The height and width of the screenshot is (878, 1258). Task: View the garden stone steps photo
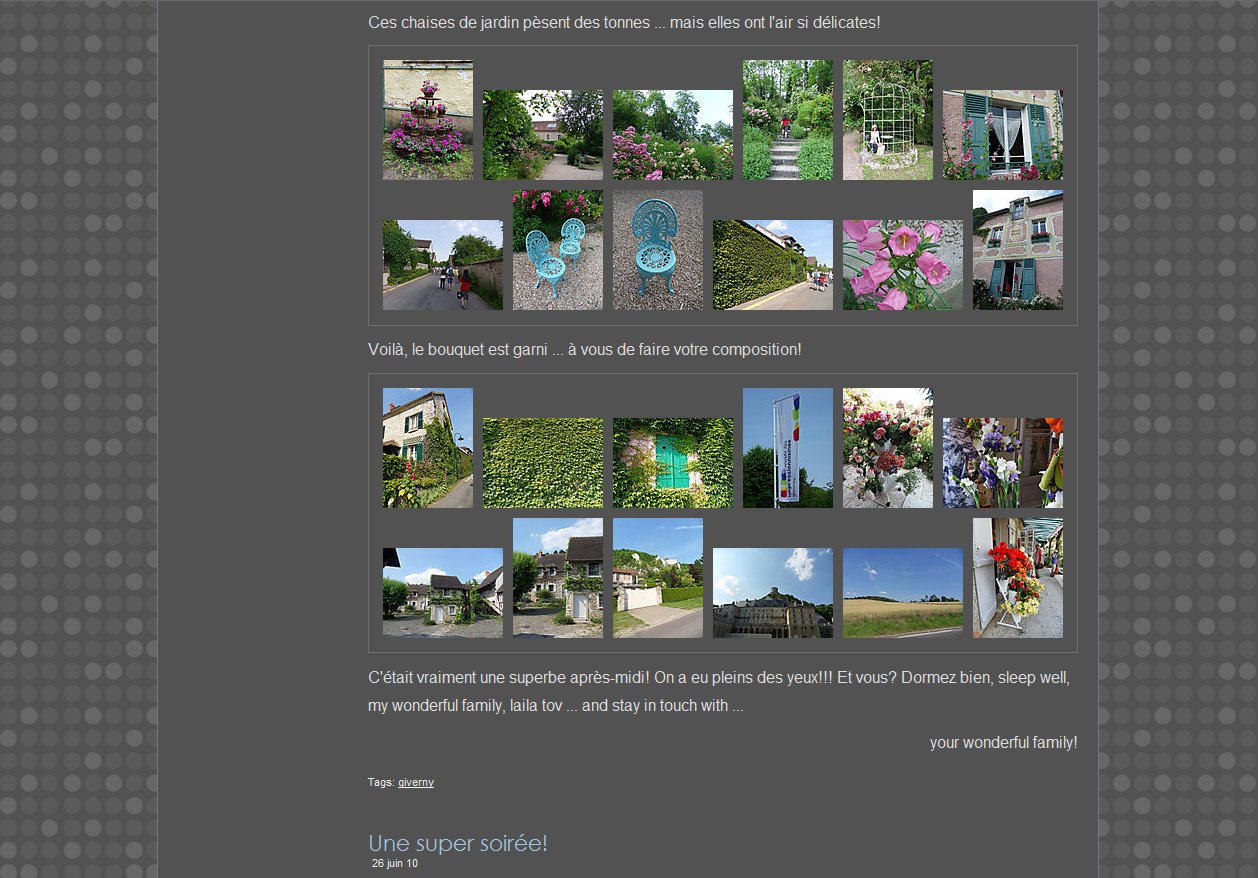pos(787,120)
